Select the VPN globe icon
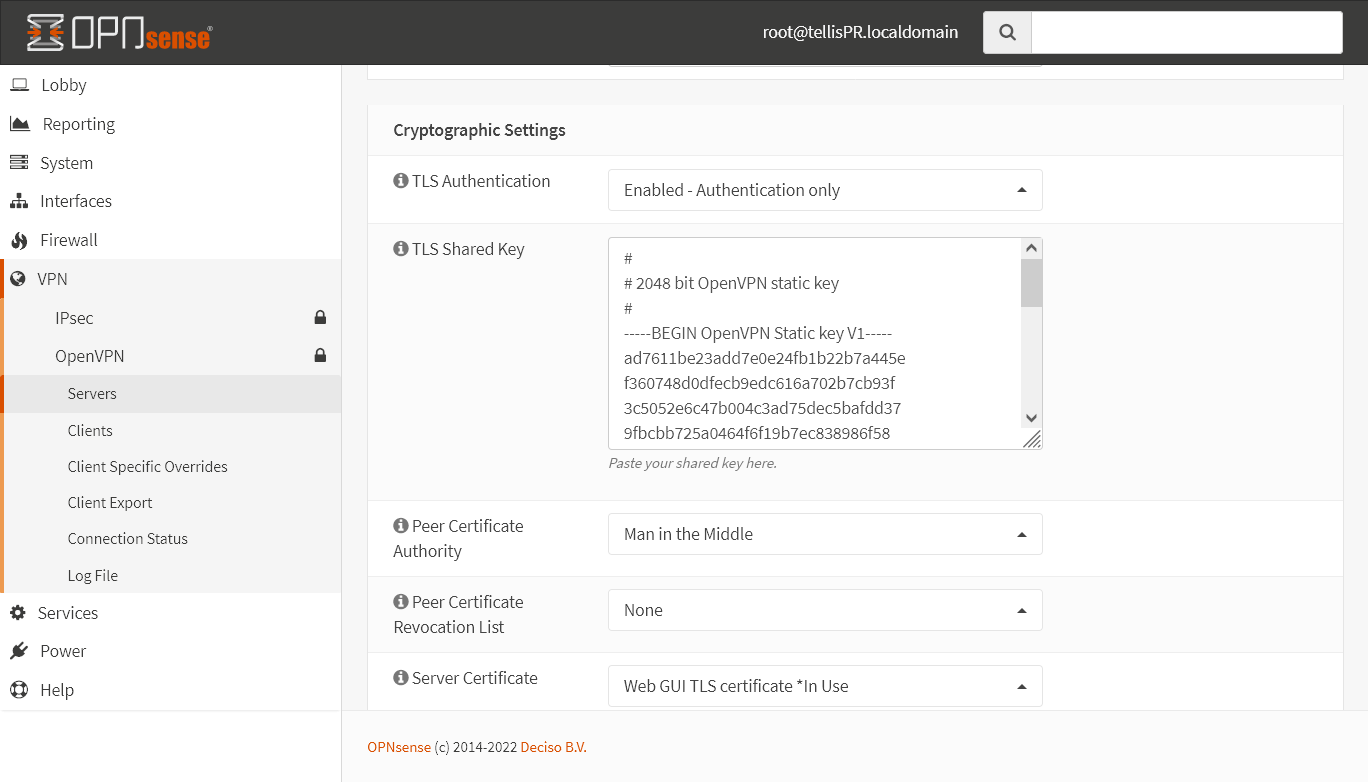The width and height of the screenshot is (1368, 782). click(x=20, y=278)
